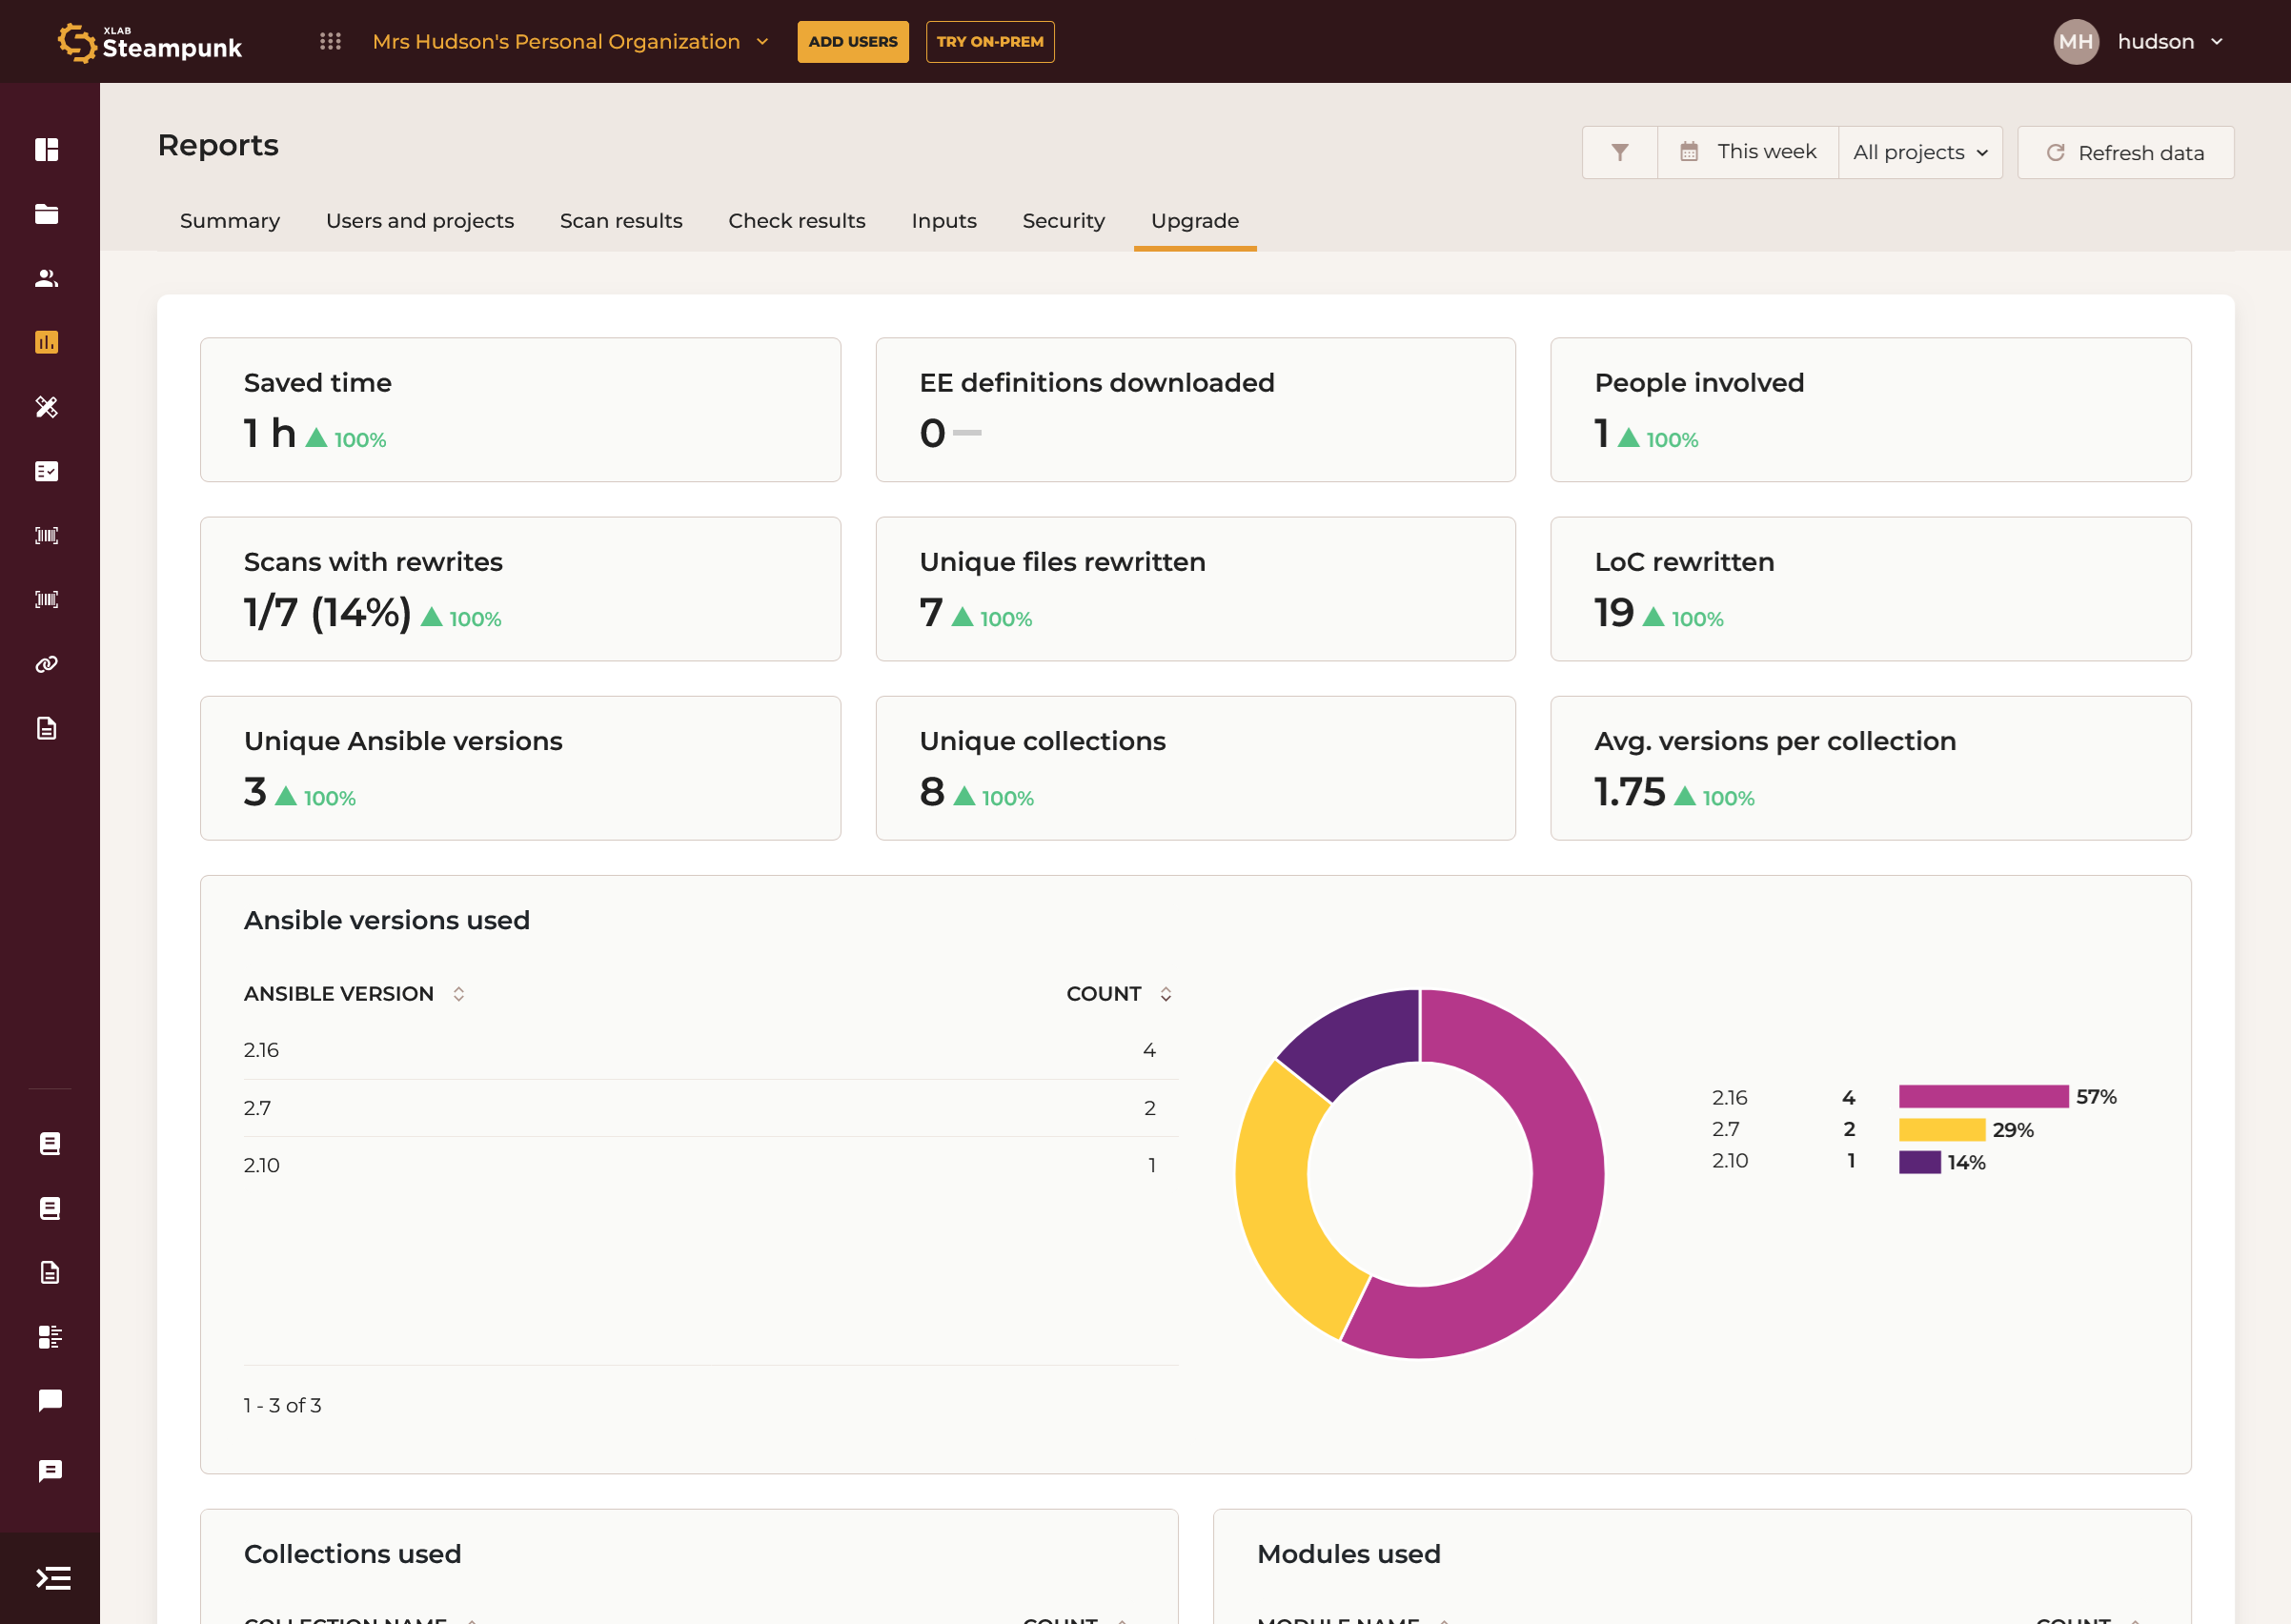This screenshot has width=2291, height=1624.
Task: Switch to the Scan results tab
Action: point(620,221)
